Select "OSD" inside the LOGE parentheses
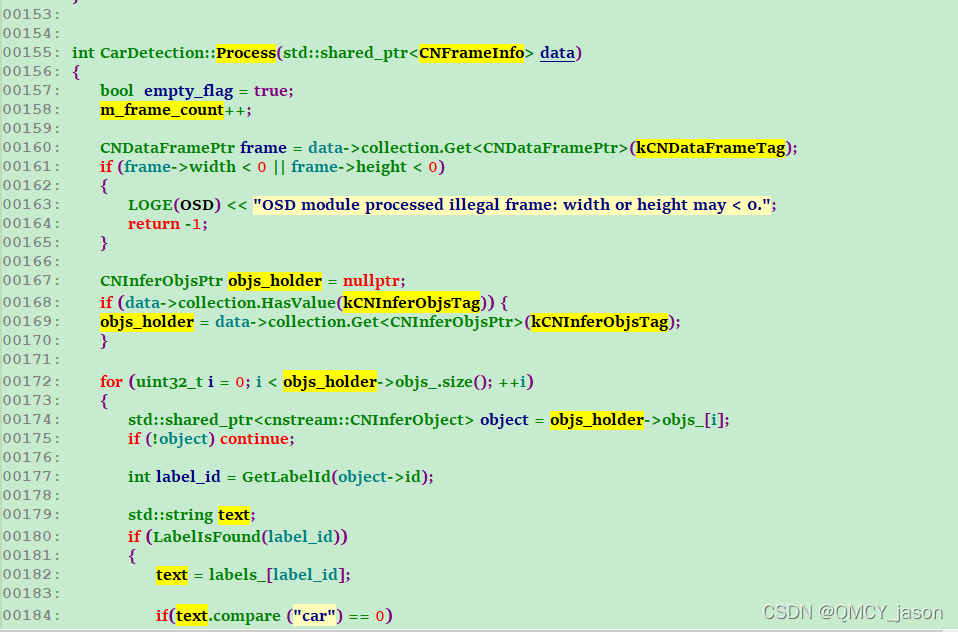The height and width of the screenshot is (632, 958). click(197, 205)
